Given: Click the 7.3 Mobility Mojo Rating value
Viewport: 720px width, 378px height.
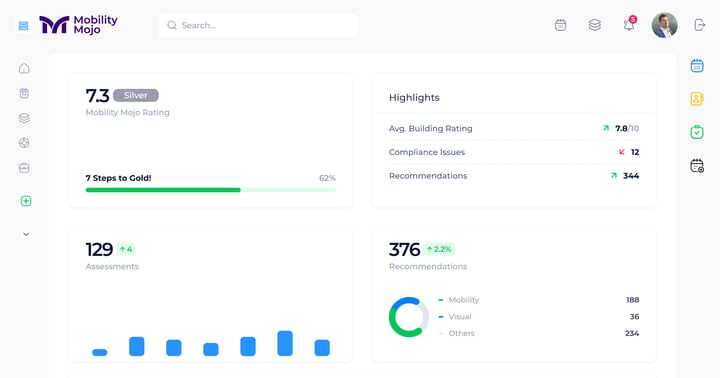Looking at the screenshot, I should point(97,96).
